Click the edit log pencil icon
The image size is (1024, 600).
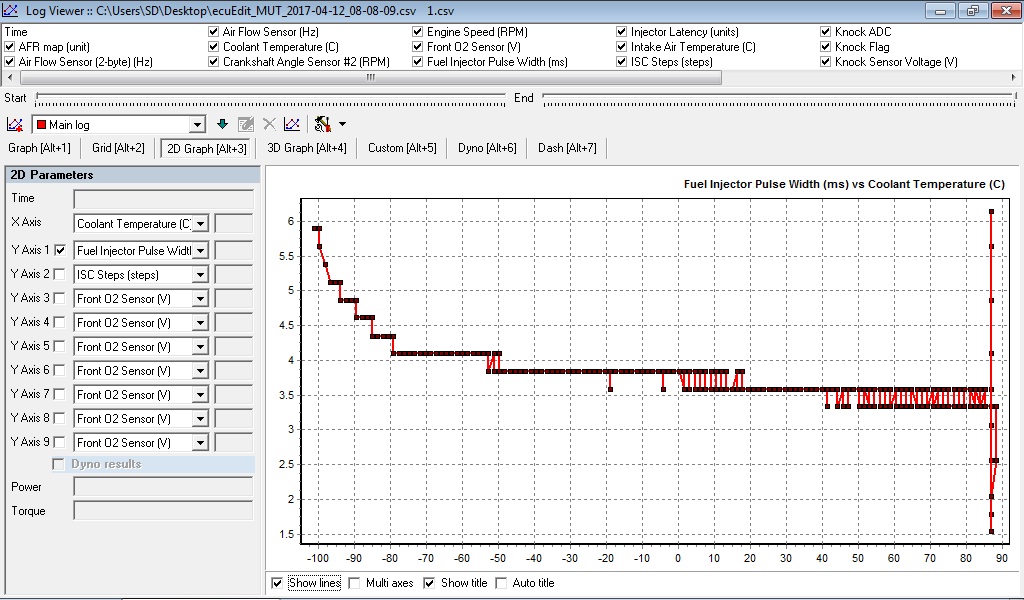[246, 124]
